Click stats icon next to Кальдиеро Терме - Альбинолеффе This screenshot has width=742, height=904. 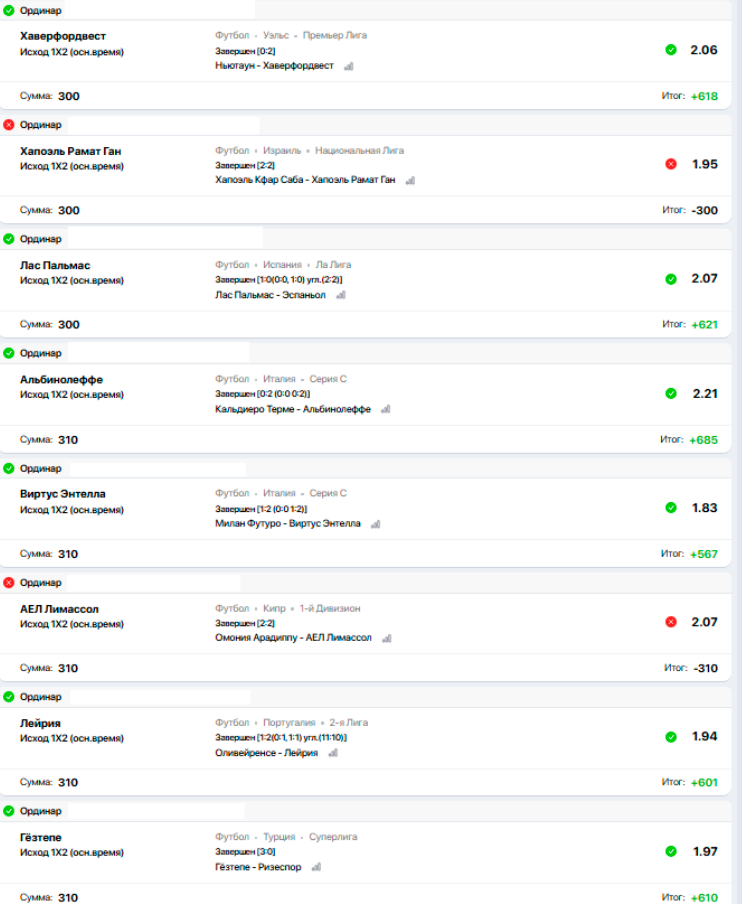[x=386, y=410]
